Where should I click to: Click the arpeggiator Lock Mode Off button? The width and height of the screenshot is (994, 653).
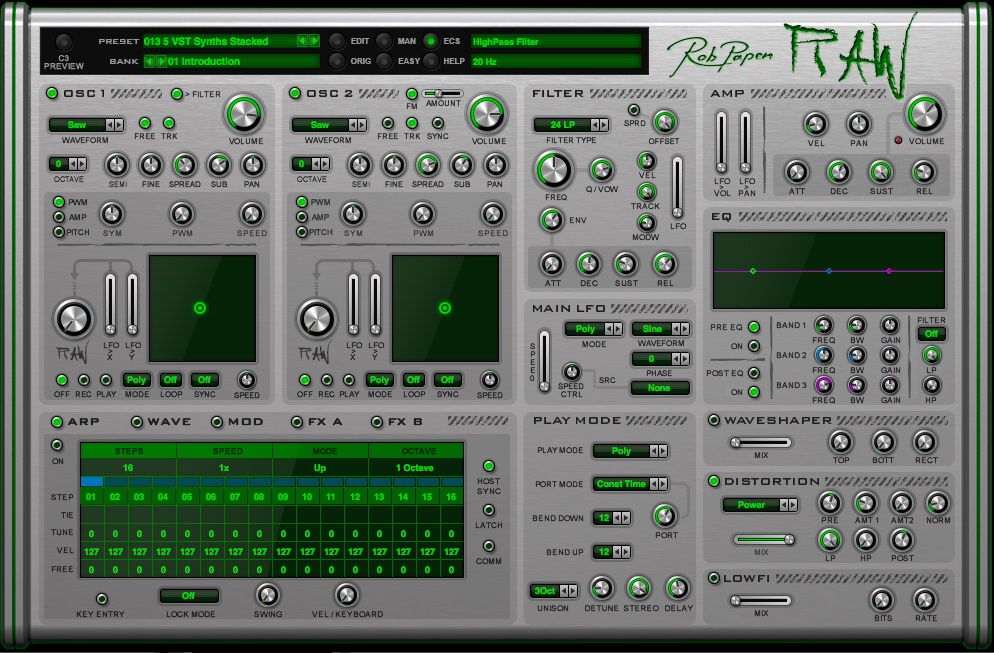(x=189, y=596)
